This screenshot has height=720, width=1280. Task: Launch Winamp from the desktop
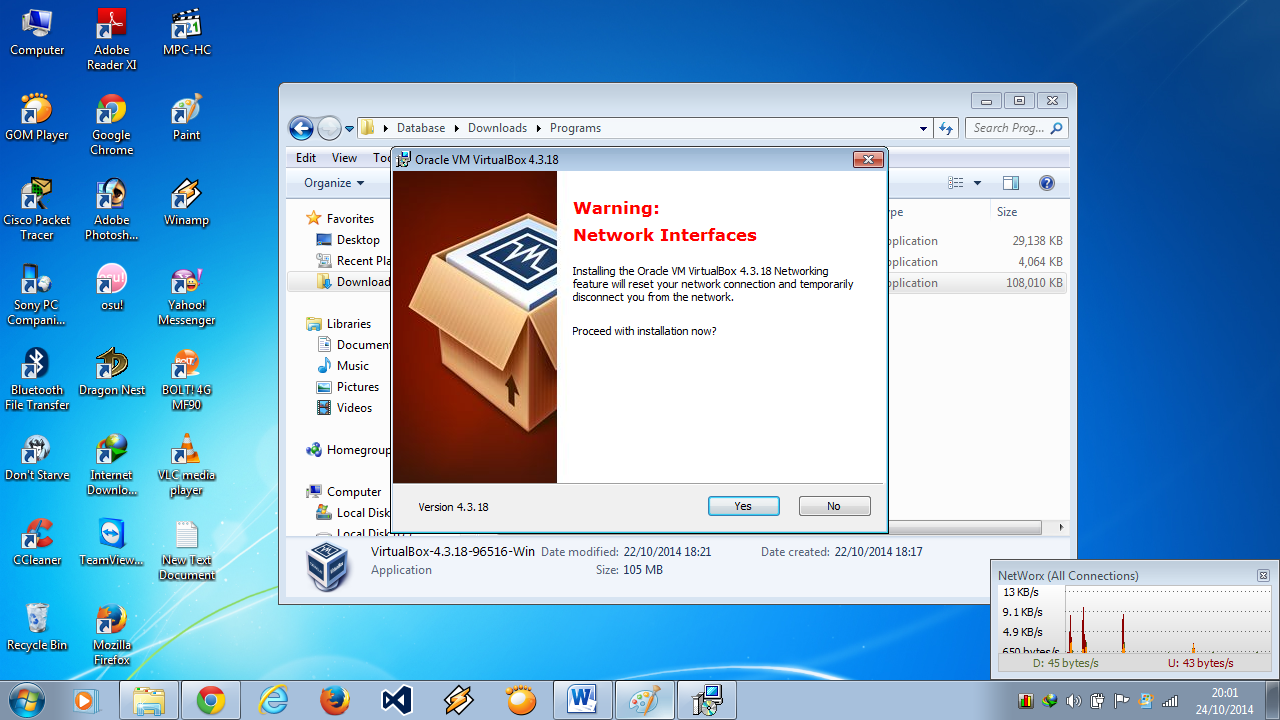pyautogui.click(x=187, y=202)
